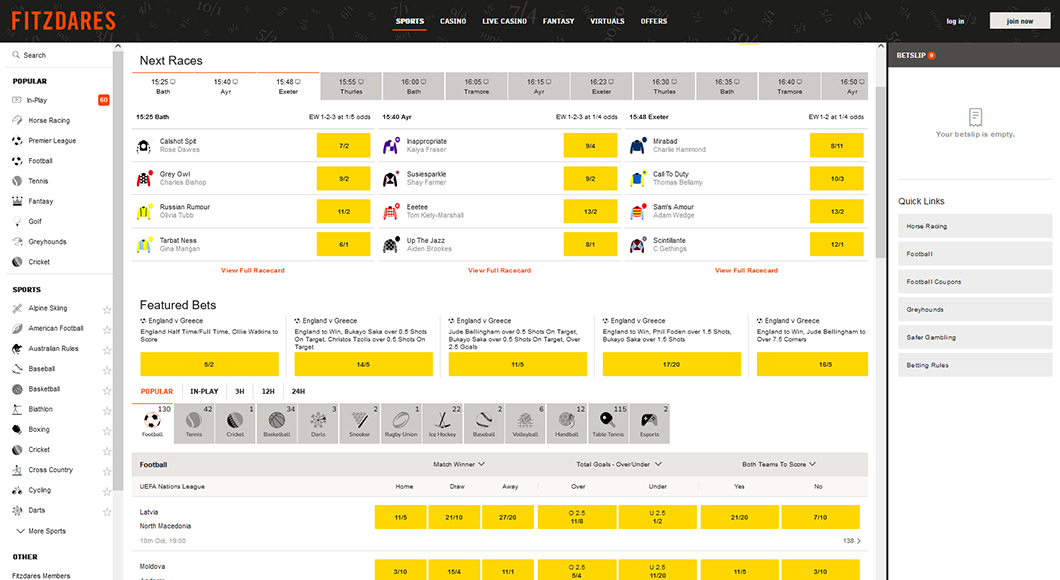Open Alpine Skiing in Sports list
This screenshot has width=1060, height=580.
pos(47,308)
